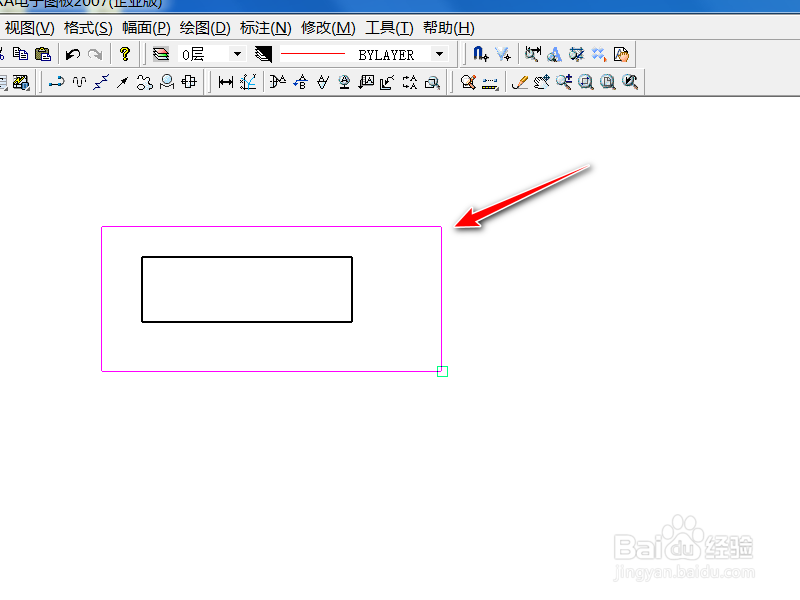This screenshot has height=600, width=800.
Task: Click the surface roughness triangle symbol icon
Action: tap(322, 82)
